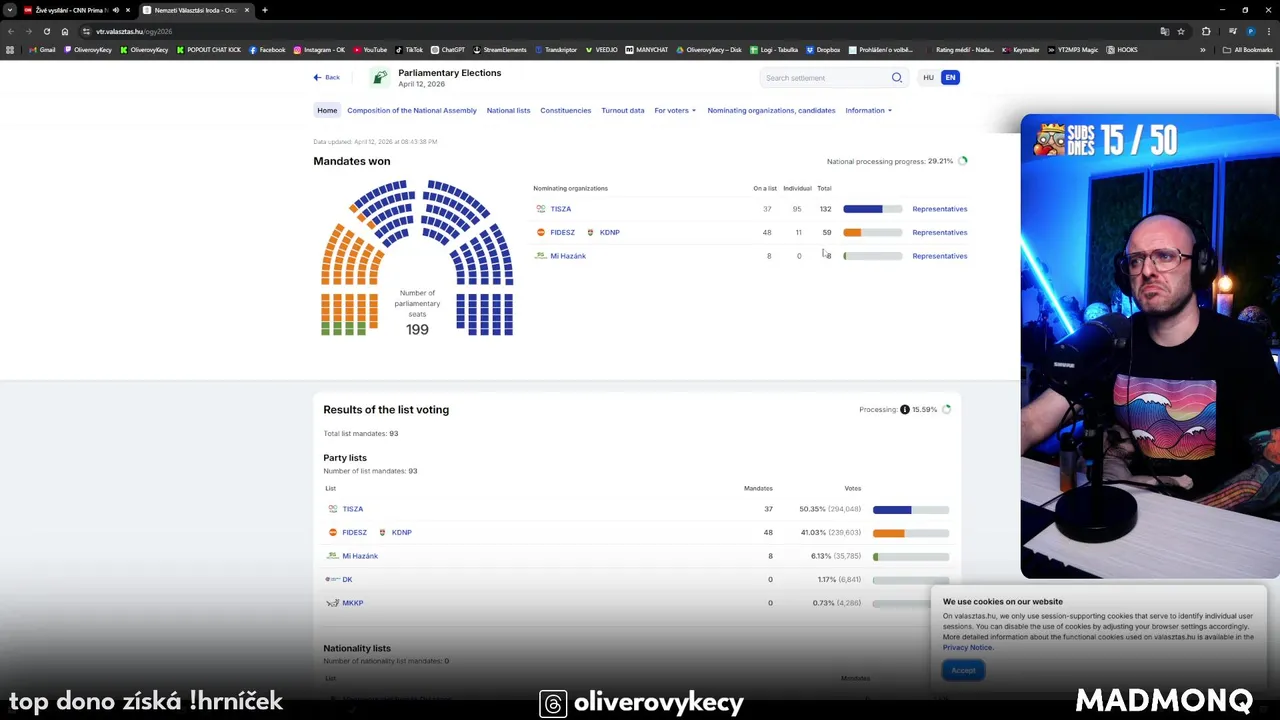The image size is (1280, 720).
Task: Open MKKP in the party lists
Action: [353, 603]
